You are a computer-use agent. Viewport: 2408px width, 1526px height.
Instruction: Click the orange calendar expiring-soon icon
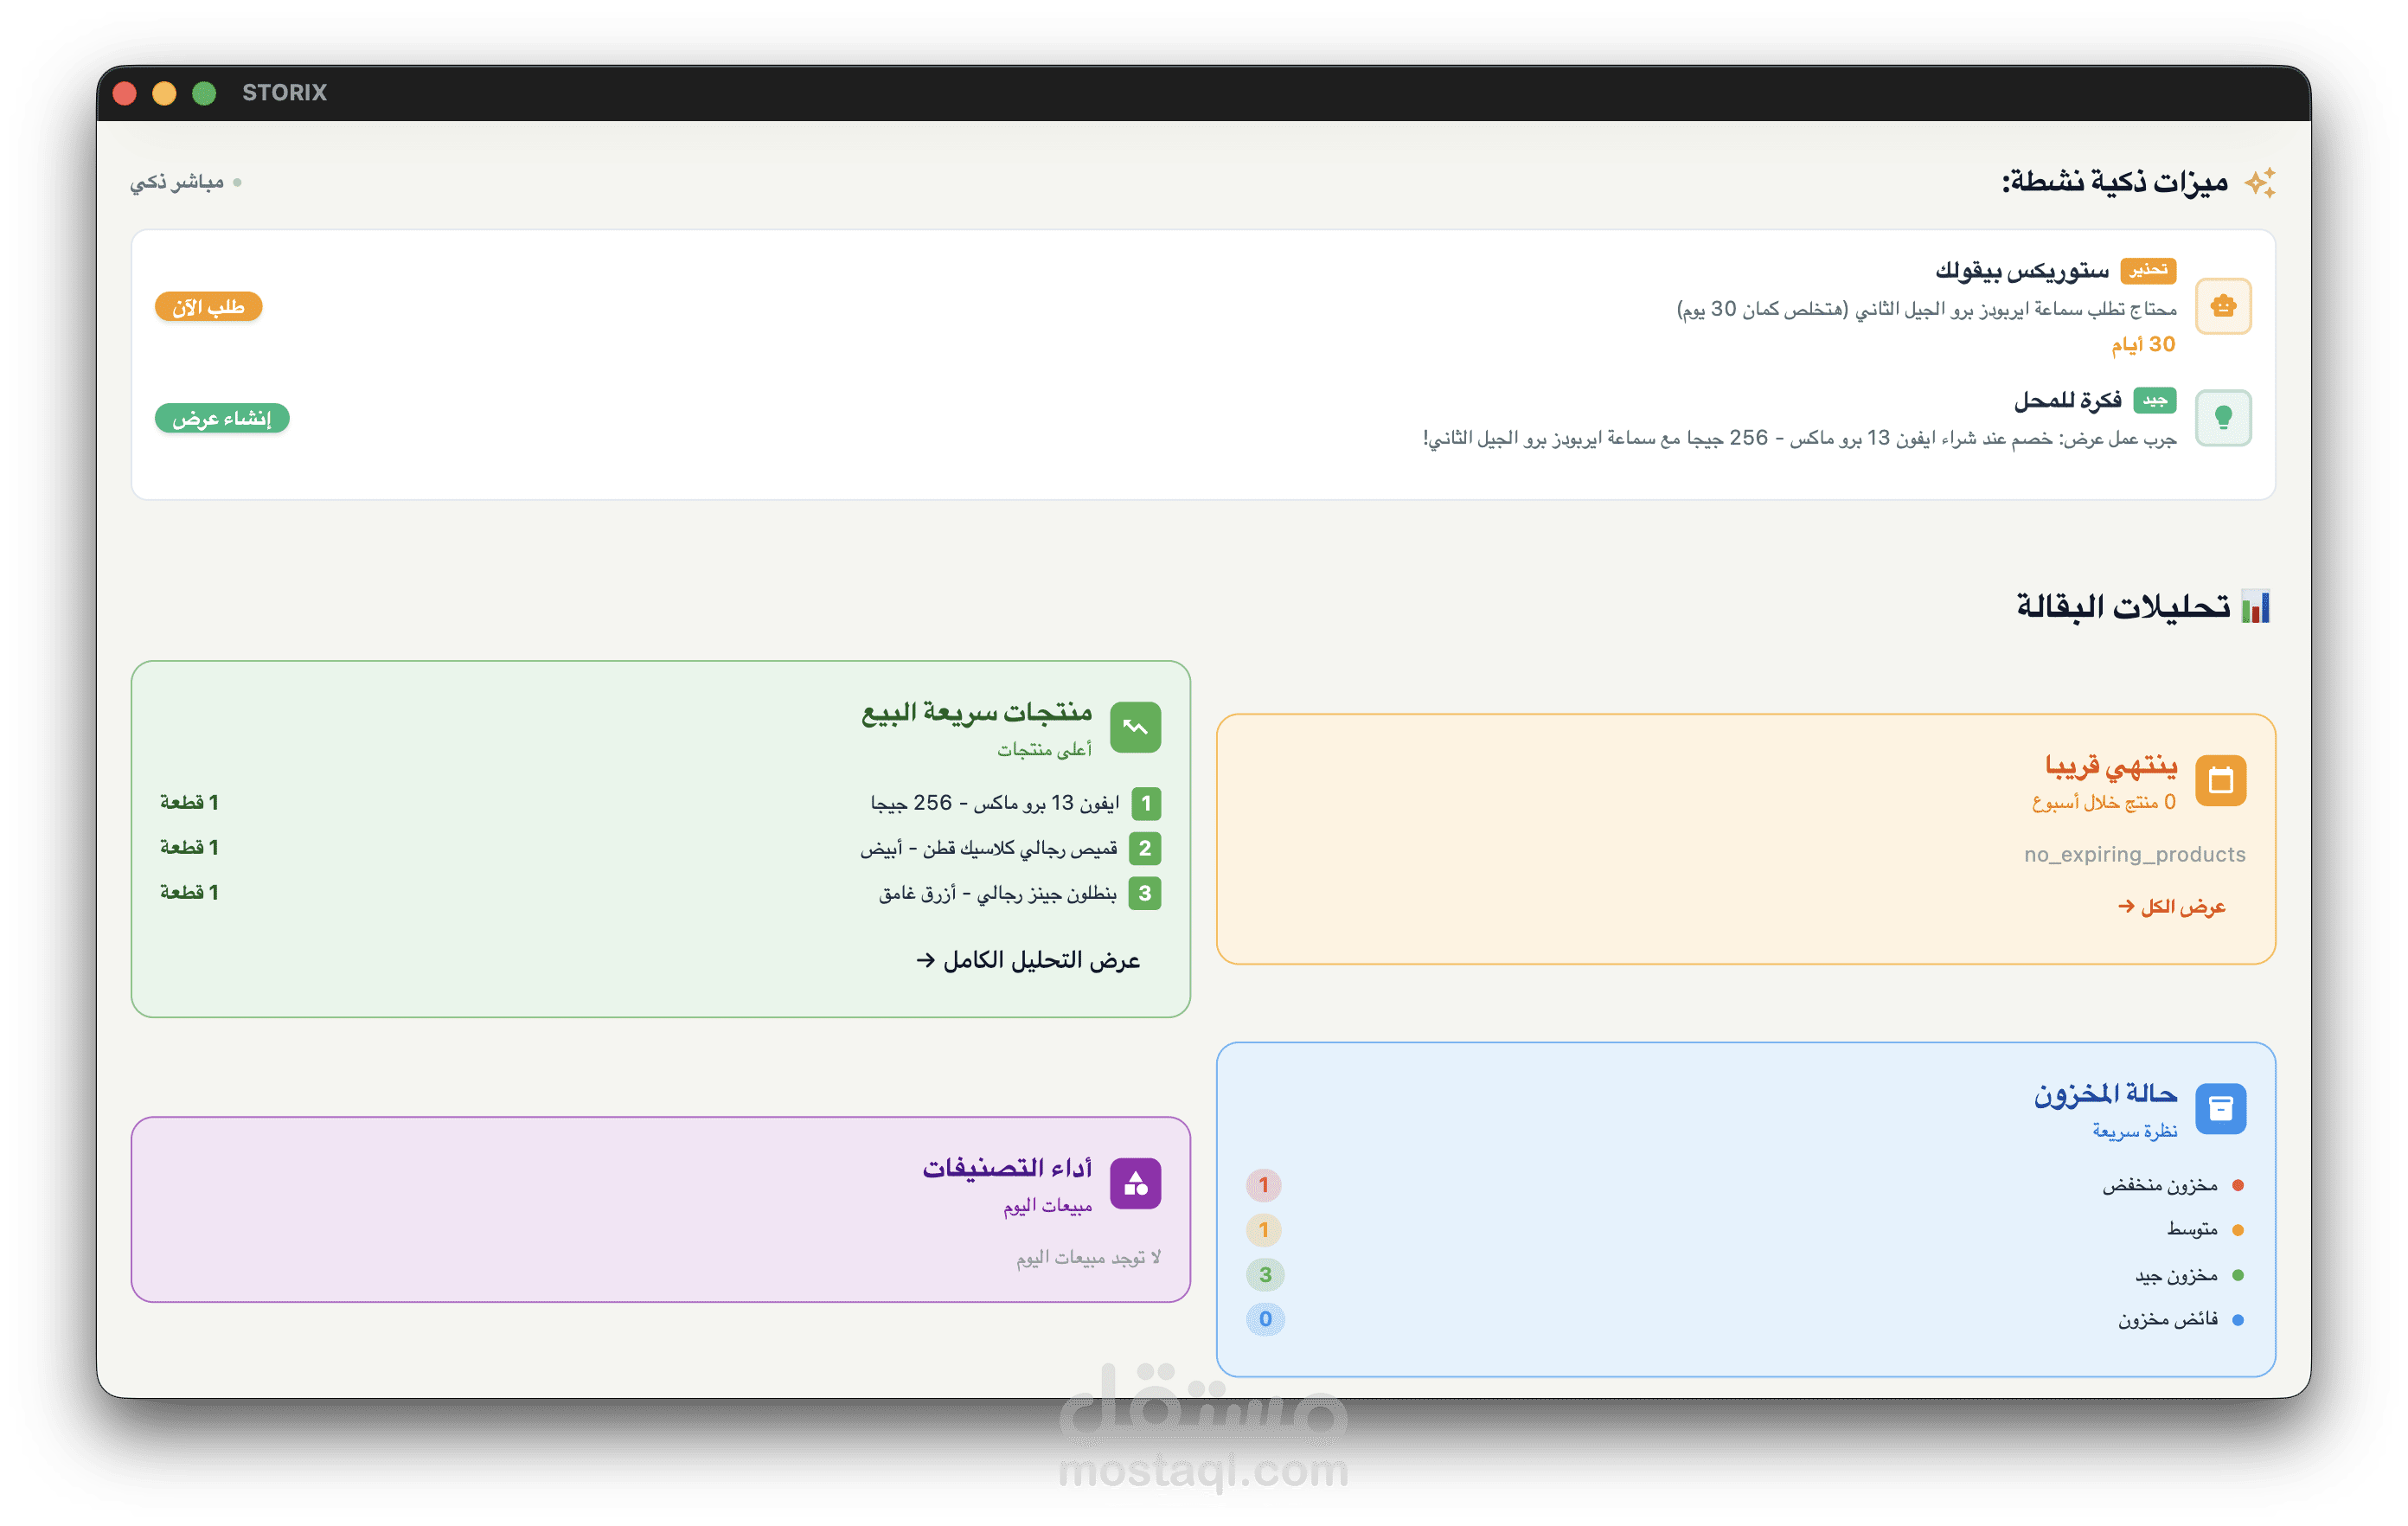2220,780
